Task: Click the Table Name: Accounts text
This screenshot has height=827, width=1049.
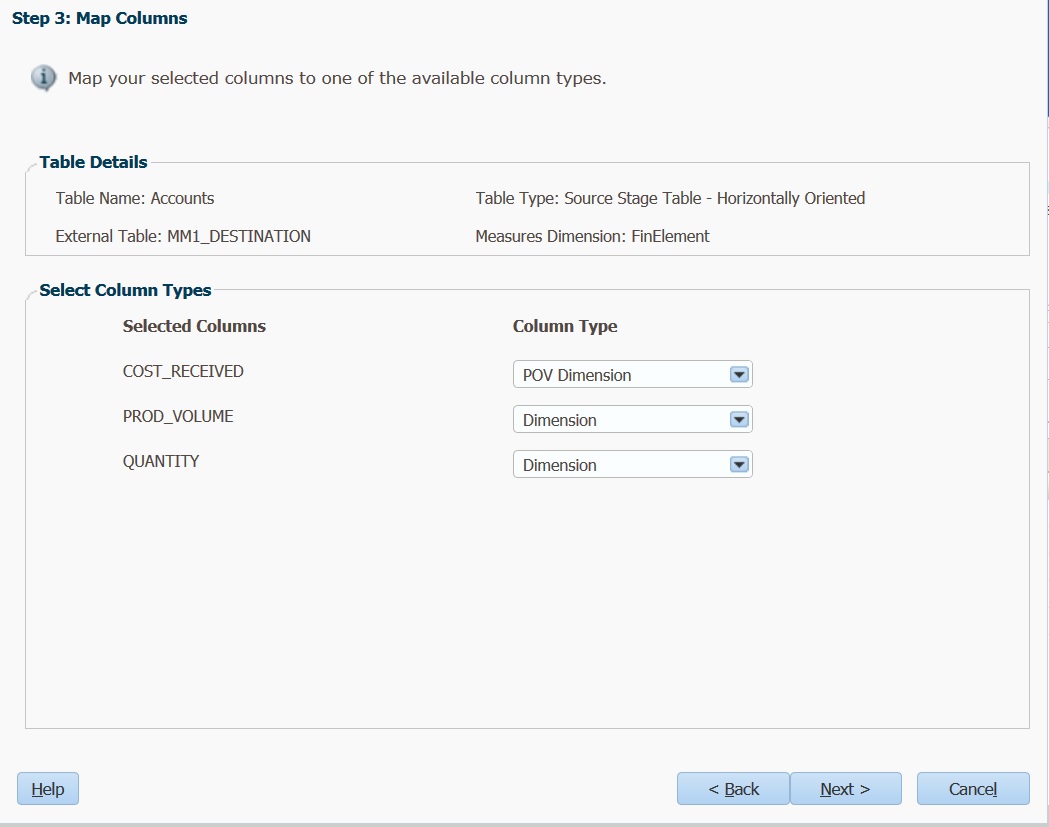Action: pos(135,198)
